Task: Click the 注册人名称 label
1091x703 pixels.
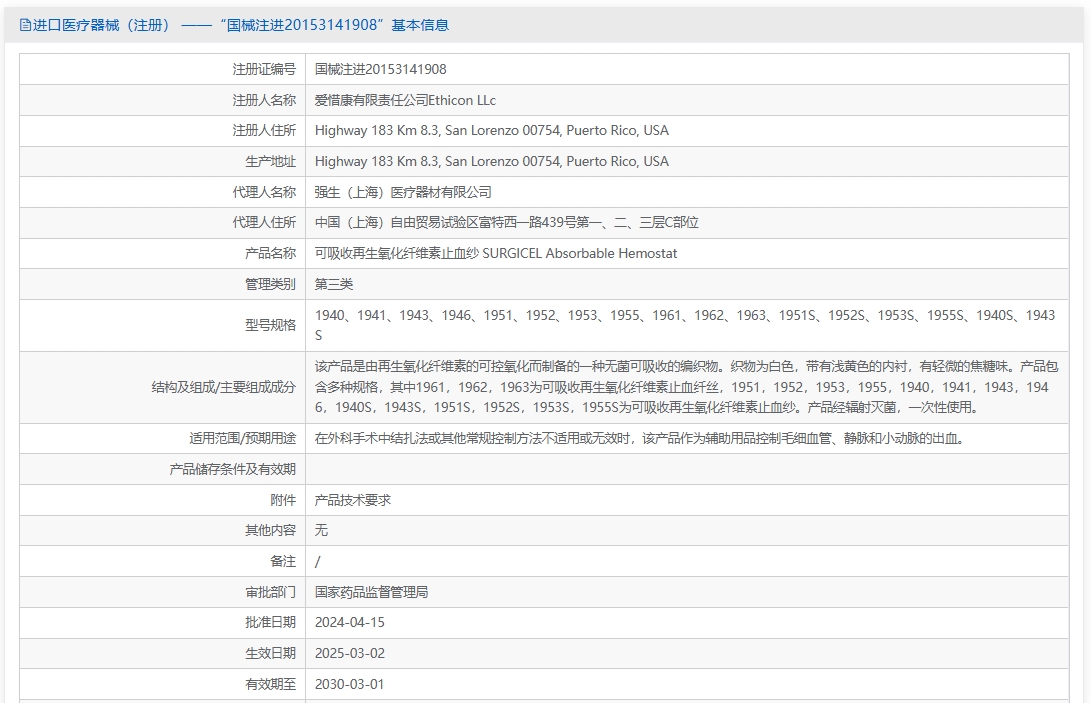Action: point(264,100)
